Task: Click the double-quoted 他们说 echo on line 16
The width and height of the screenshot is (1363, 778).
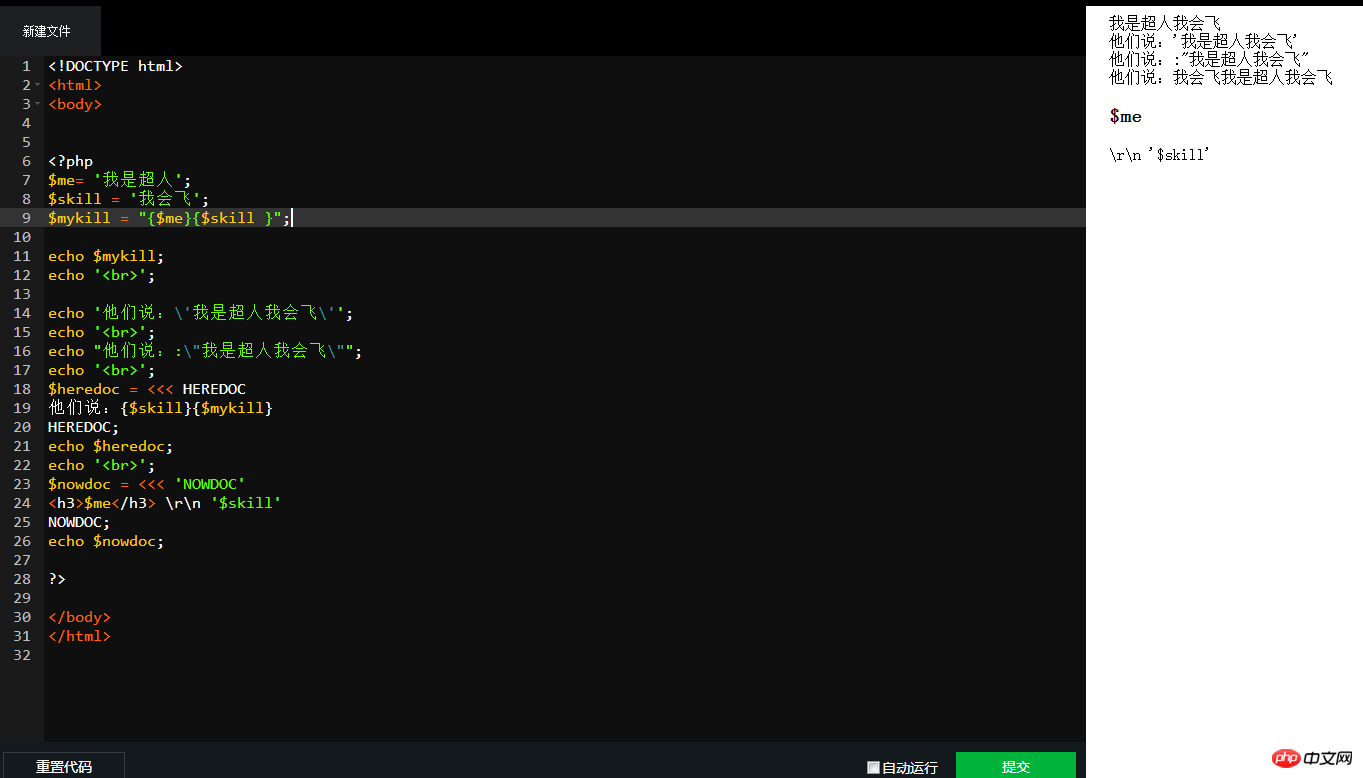Action: 205,351
